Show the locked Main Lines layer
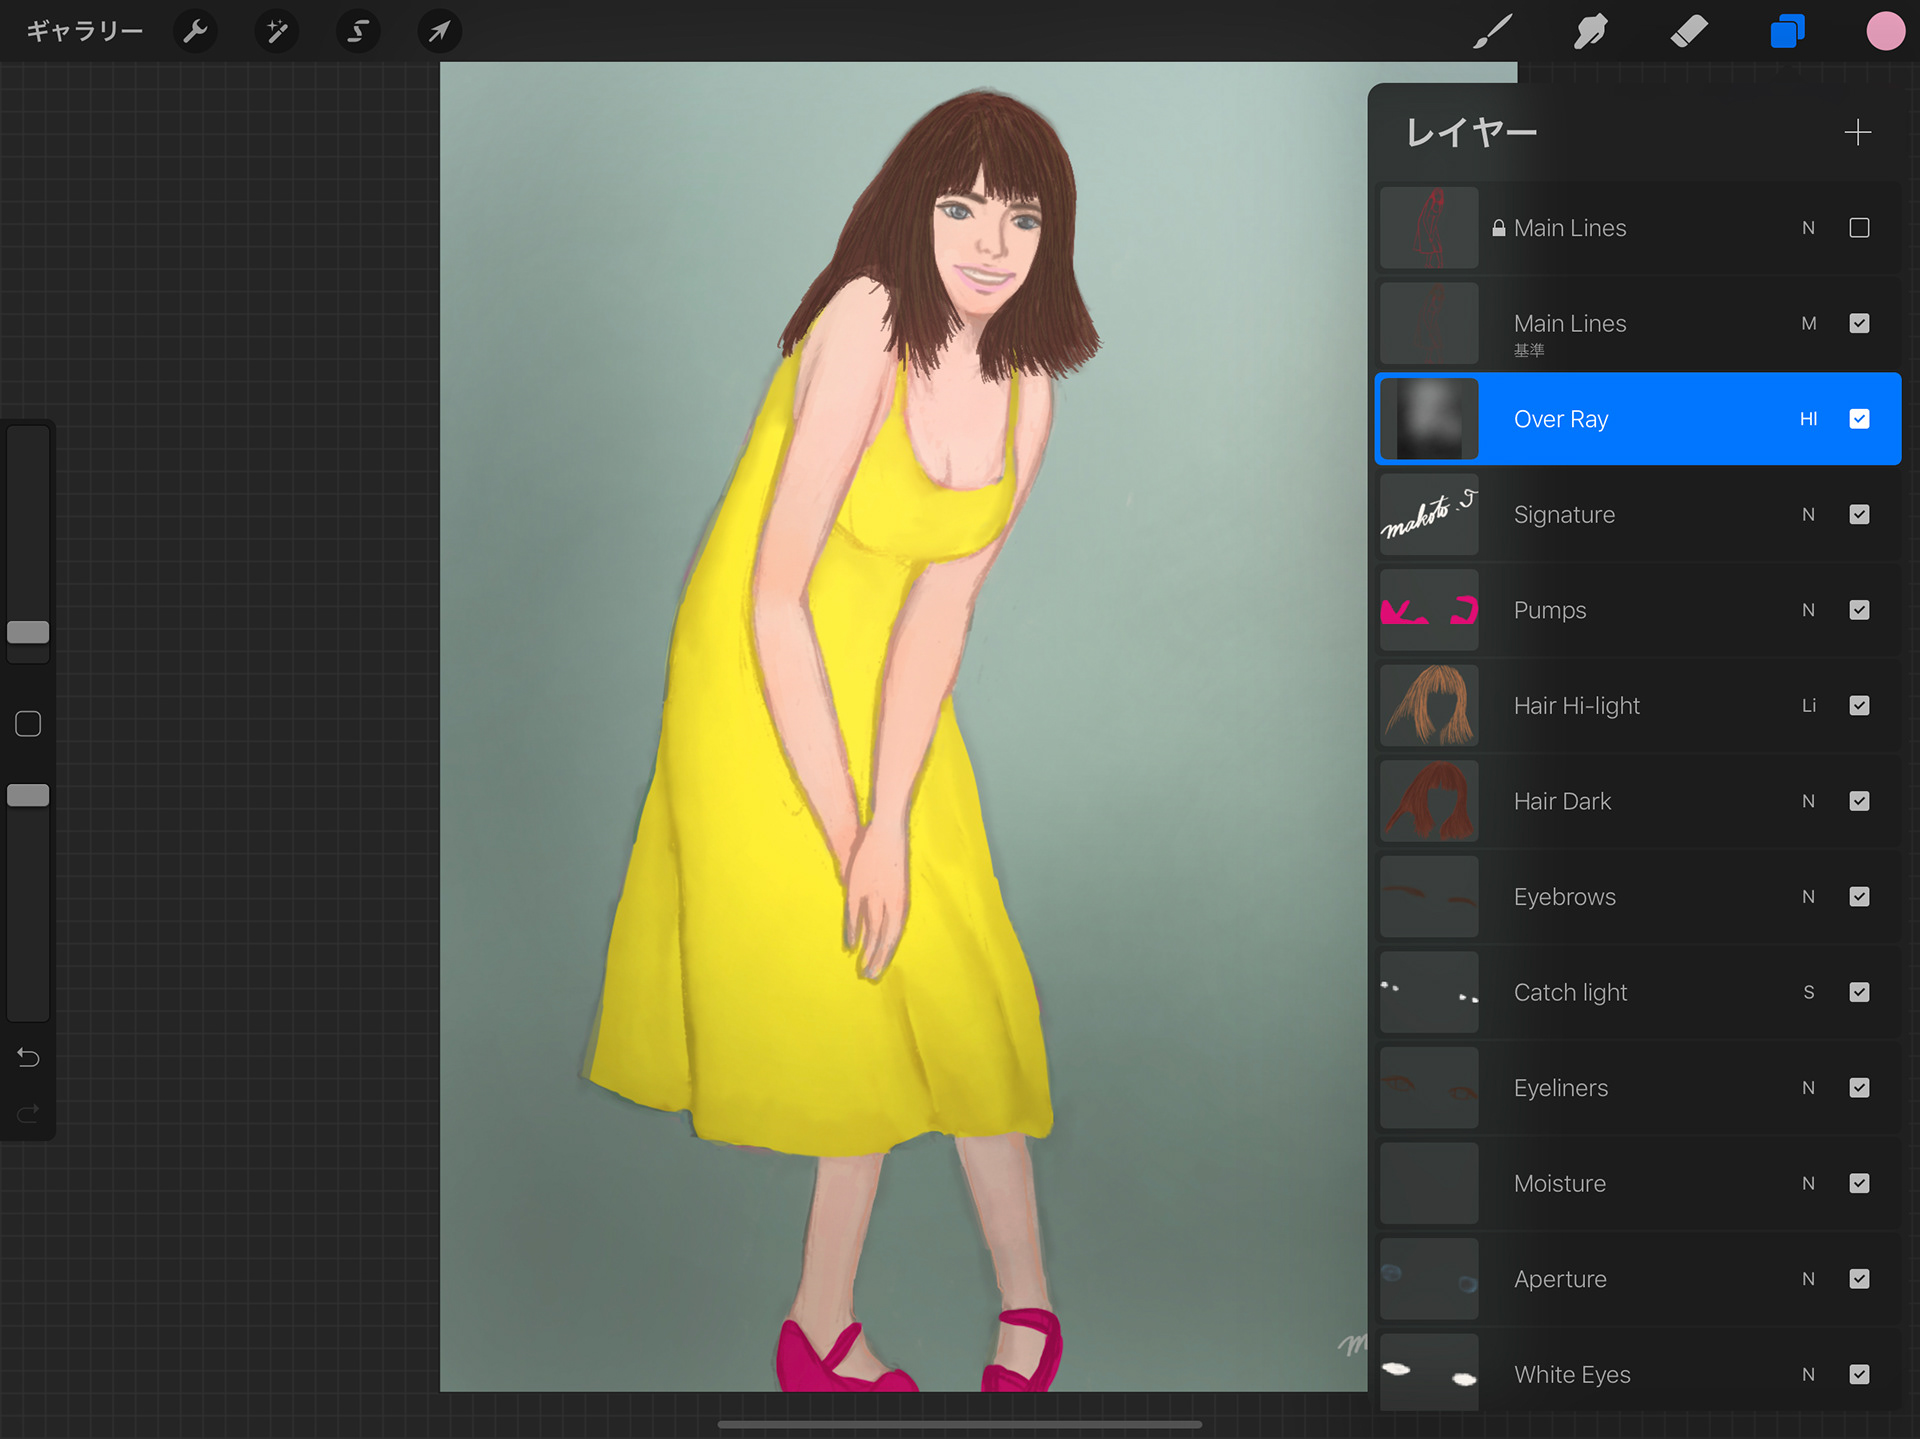Viewport: 1920px width, 1439px height. [x=1859, y=228]
